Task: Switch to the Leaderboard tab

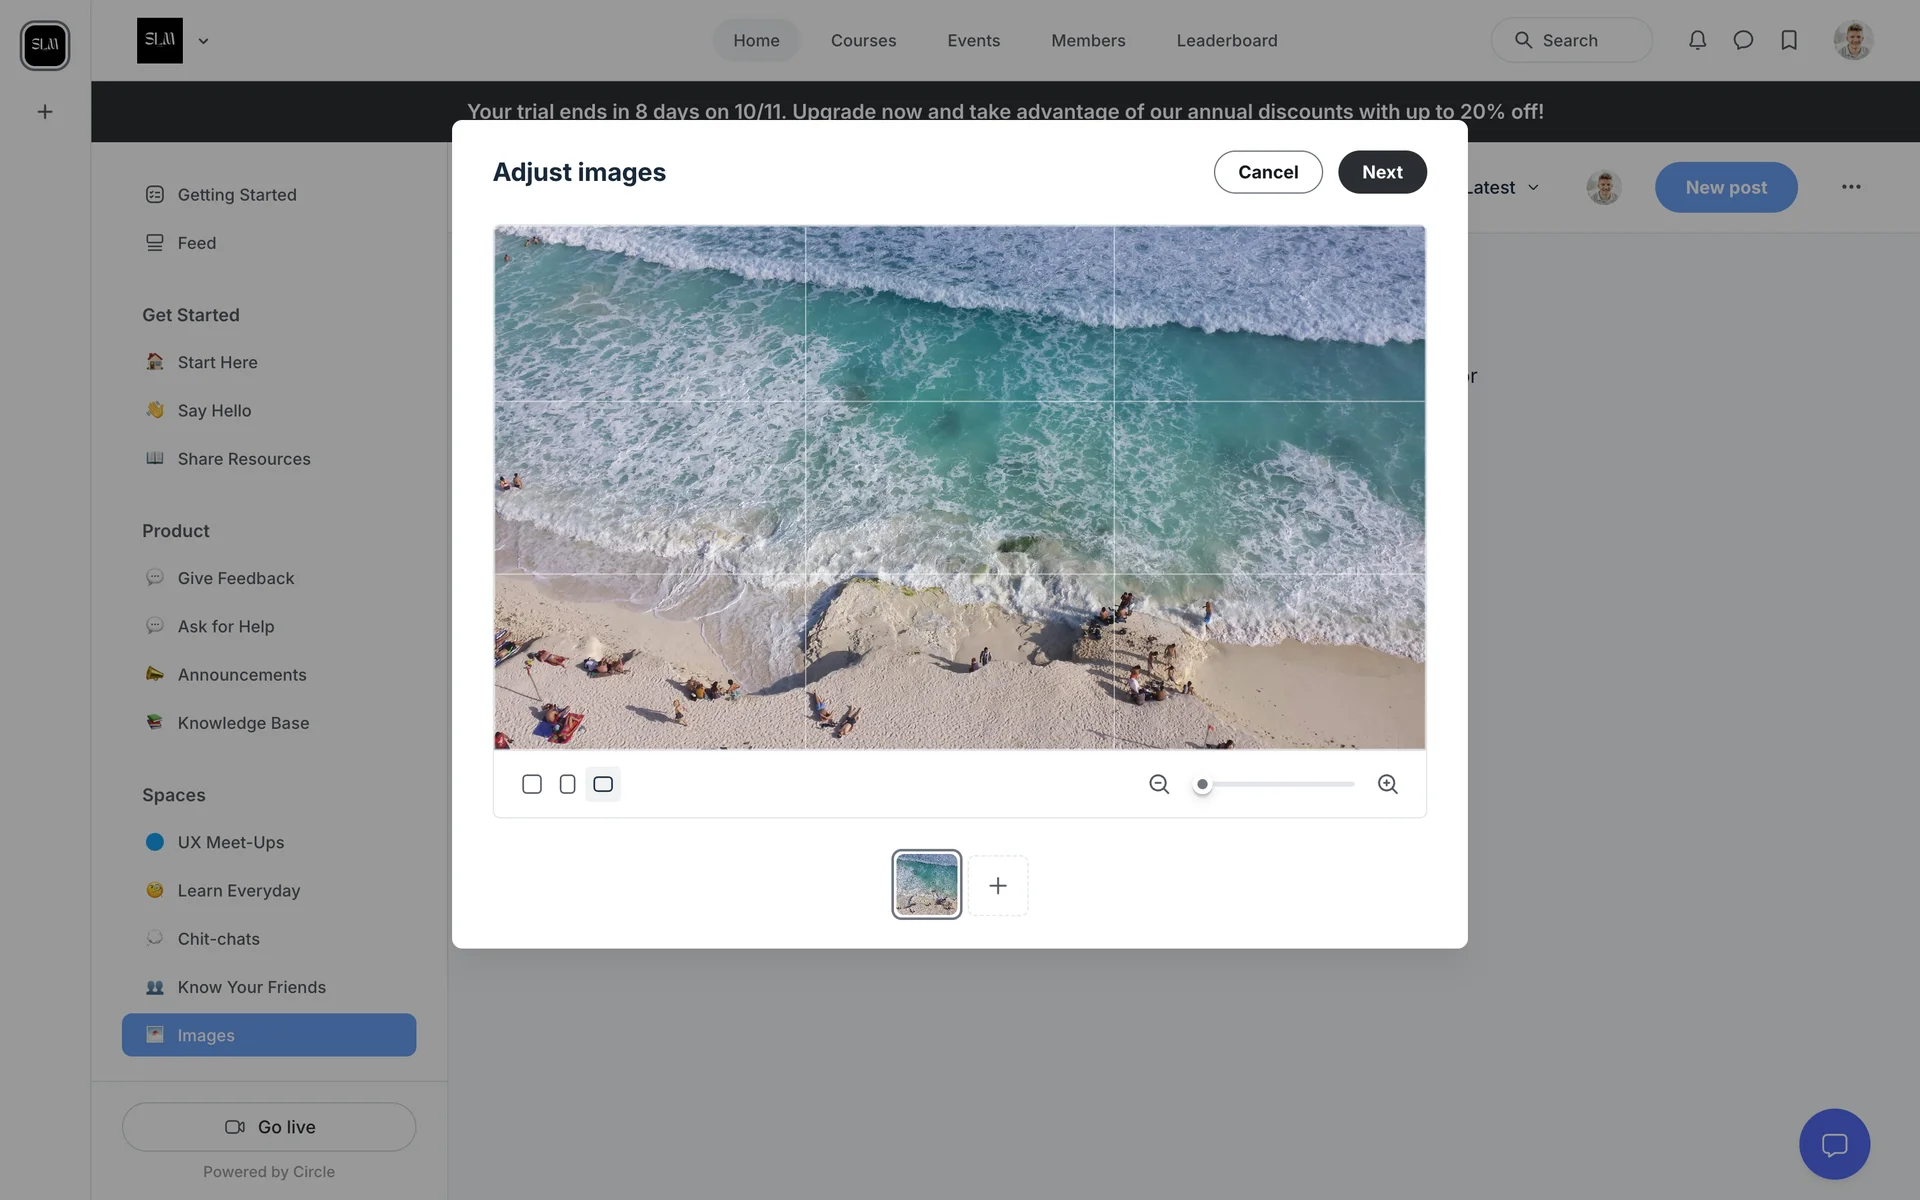Action: tap(1226, 40)
